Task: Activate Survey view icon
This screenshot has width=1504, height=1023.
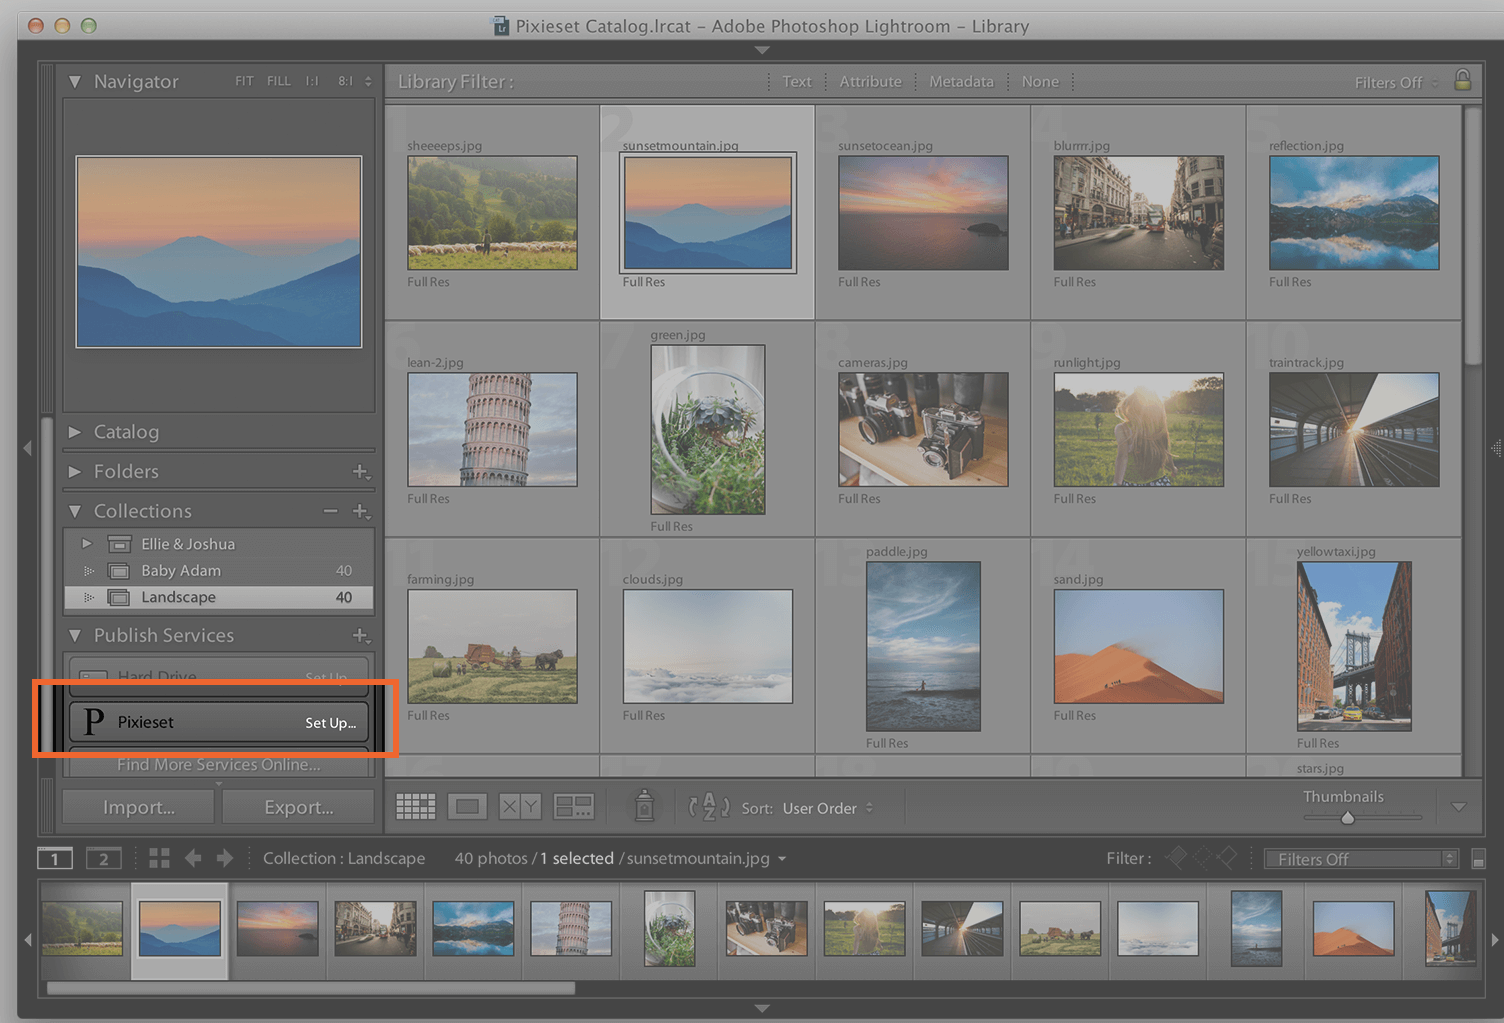Action: 573,806
